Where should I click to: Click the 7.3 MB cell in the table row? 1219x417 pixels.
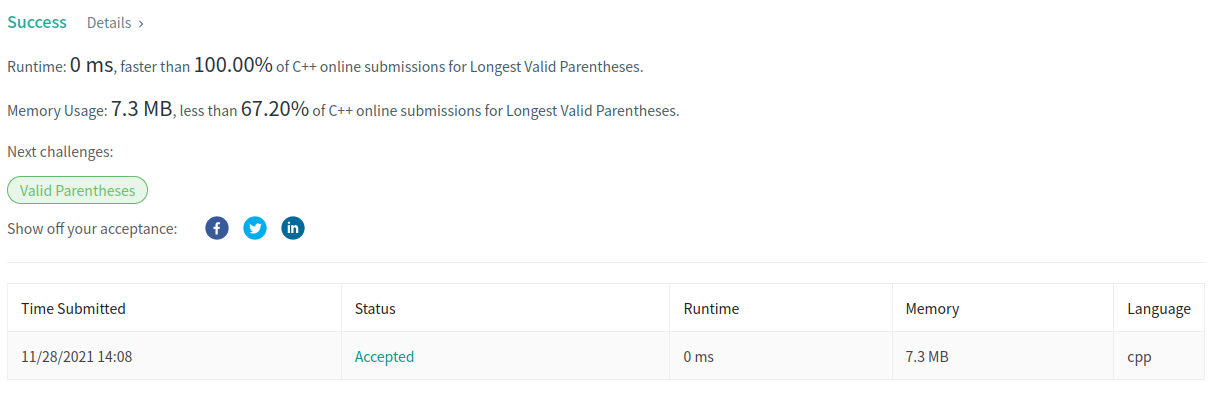[x=927, y=356]
